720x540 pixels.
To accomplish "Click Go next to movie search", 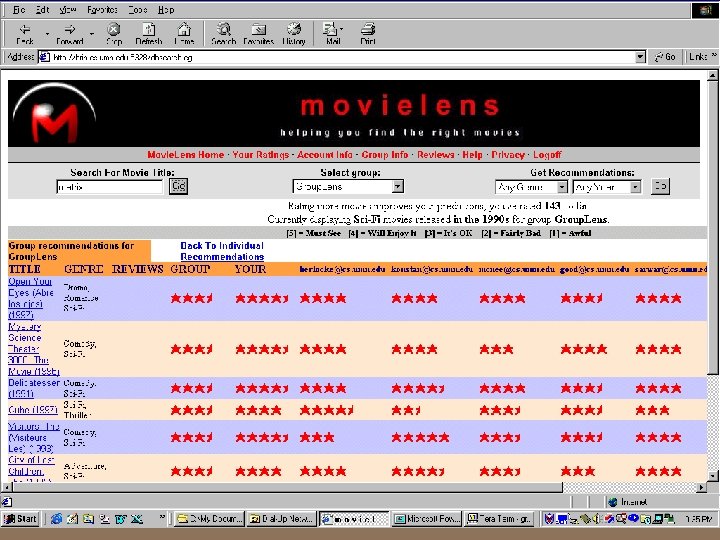I will pos(178,186).
